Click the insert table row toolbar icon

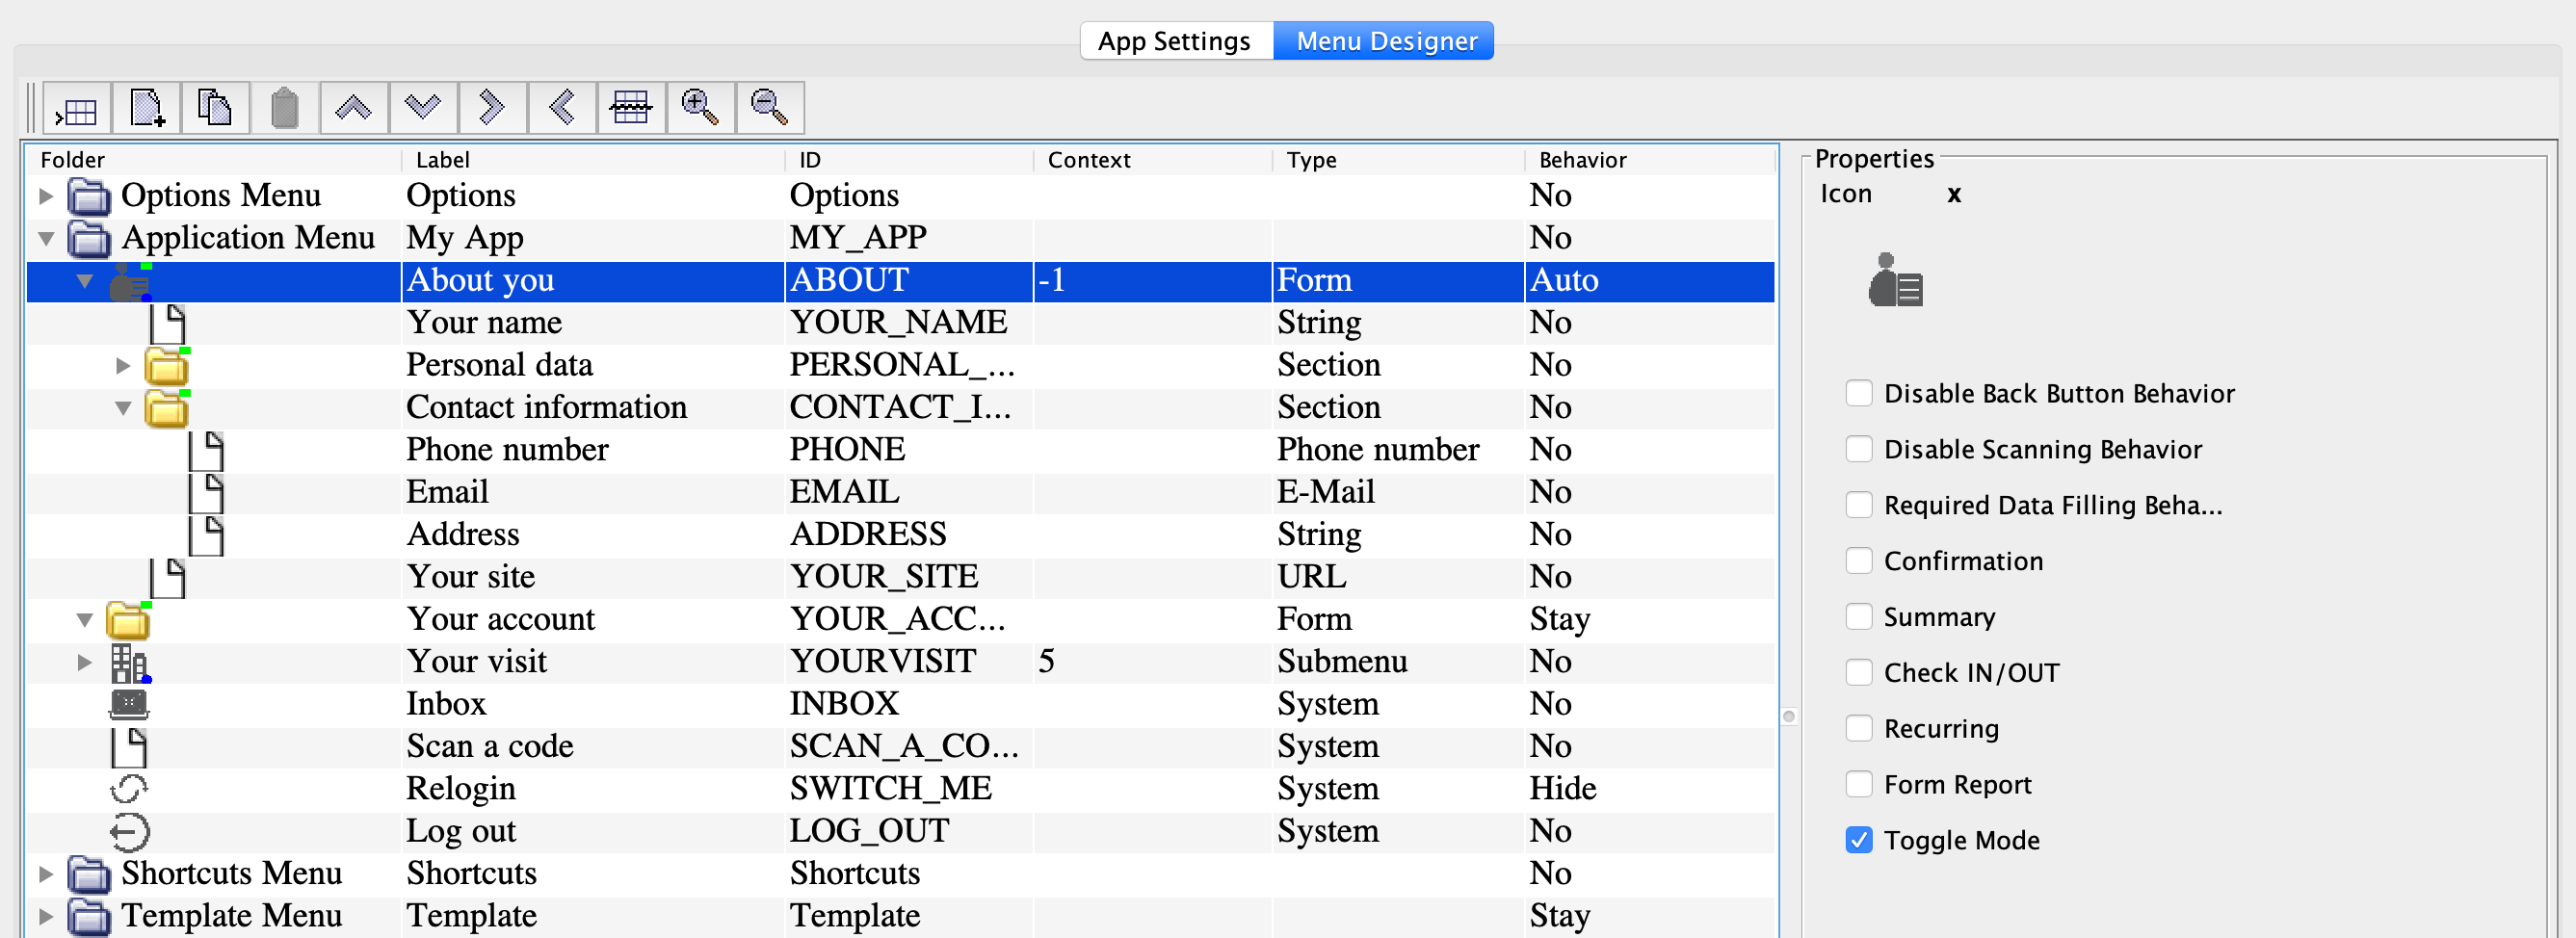[77, 108]
